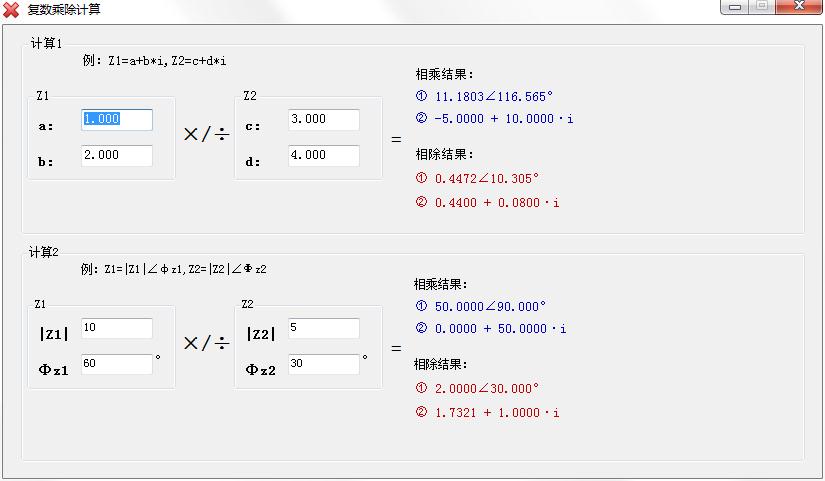Screen dimensions: 825x481
Task: Click the ×/÷ operator symbol in 计算1
Action: 206,135
